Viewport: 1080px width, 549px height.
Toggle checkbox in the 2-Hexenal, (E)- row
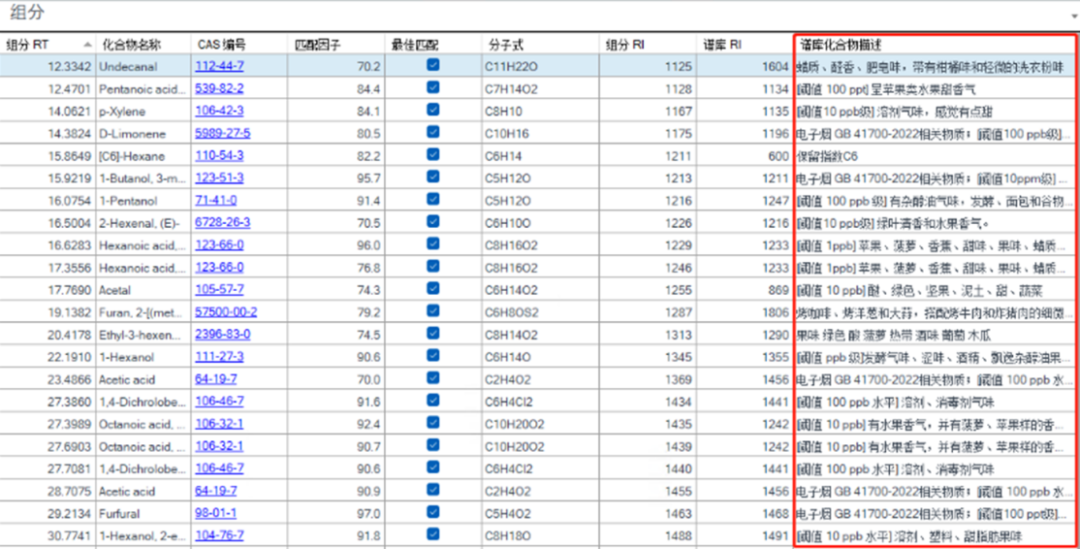[433, 222]
